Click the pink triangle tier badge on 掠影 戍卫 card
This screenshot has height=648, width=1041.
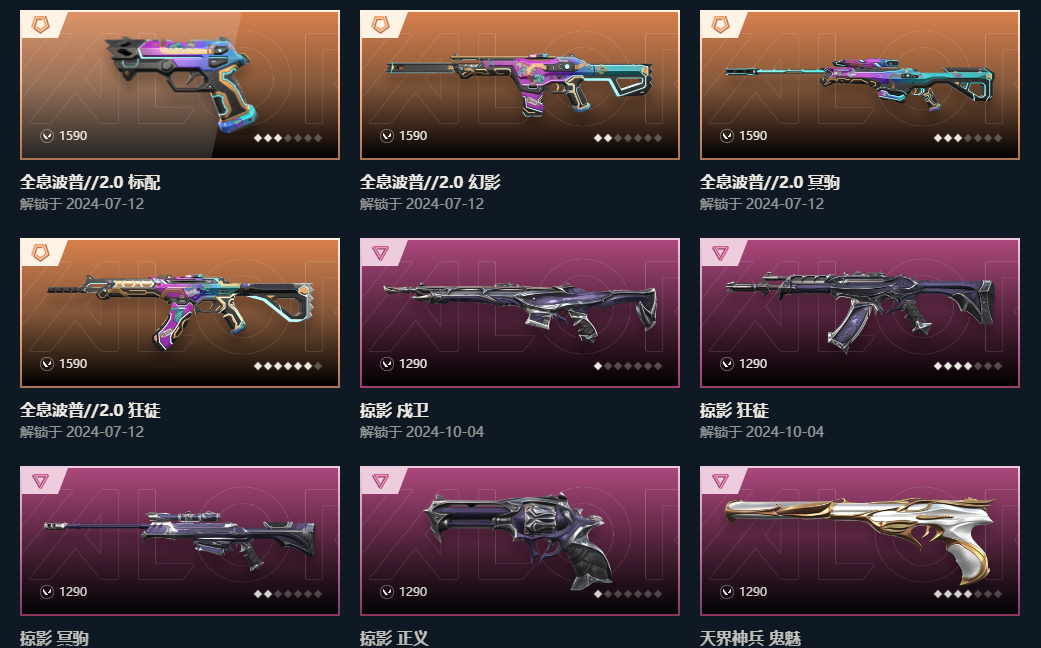pos(380,253)
